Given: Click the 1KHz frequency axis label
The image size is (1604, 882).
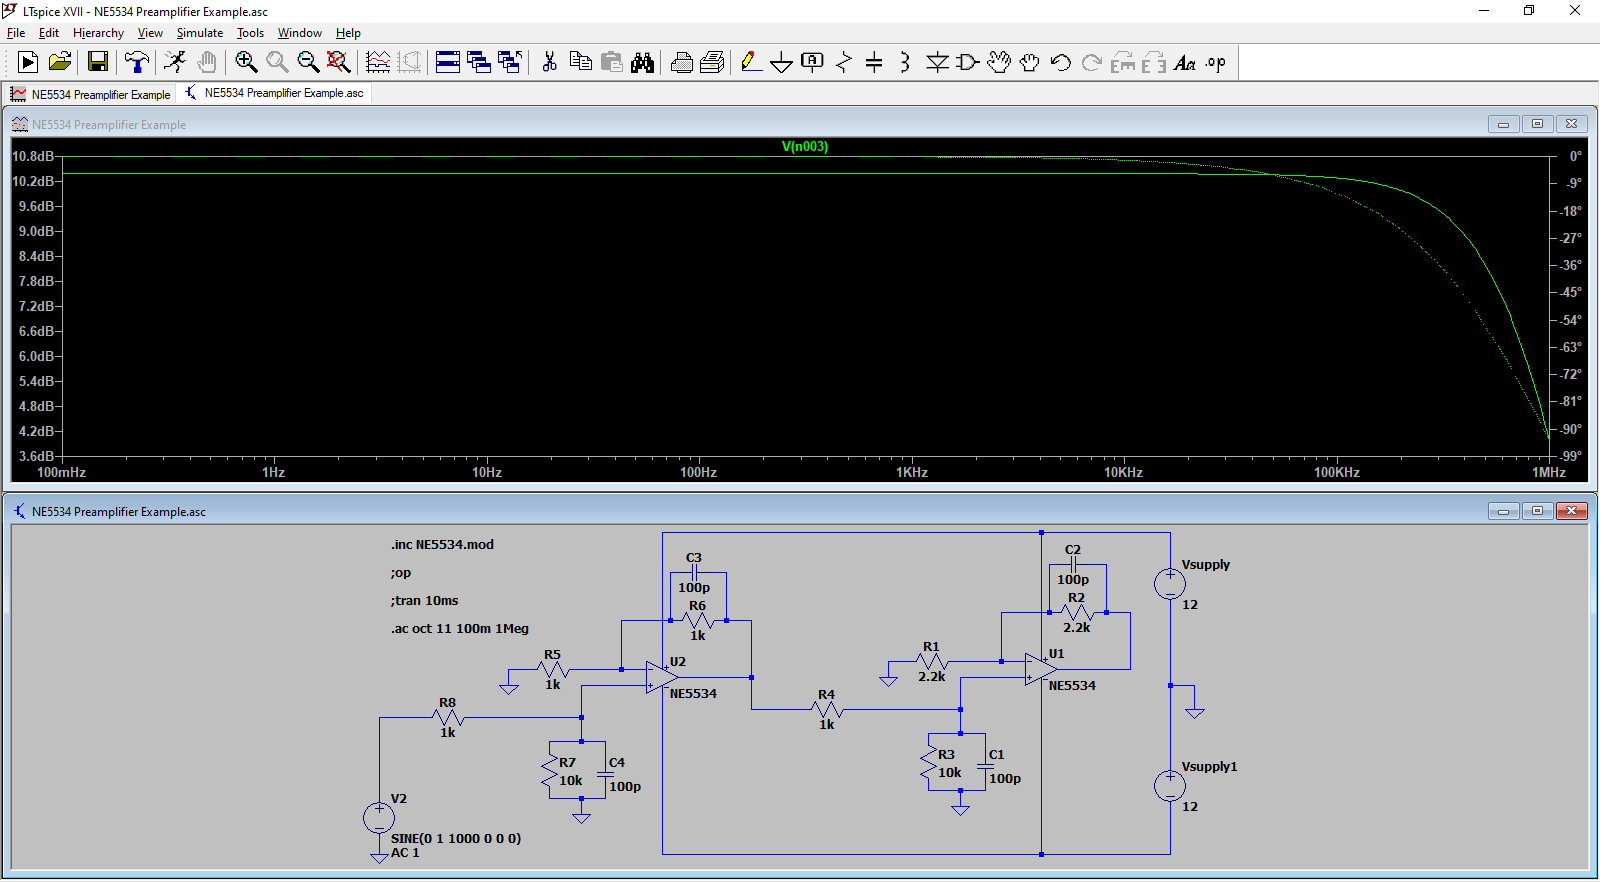Looking at the screenshot, I should (x=911, y=473).
